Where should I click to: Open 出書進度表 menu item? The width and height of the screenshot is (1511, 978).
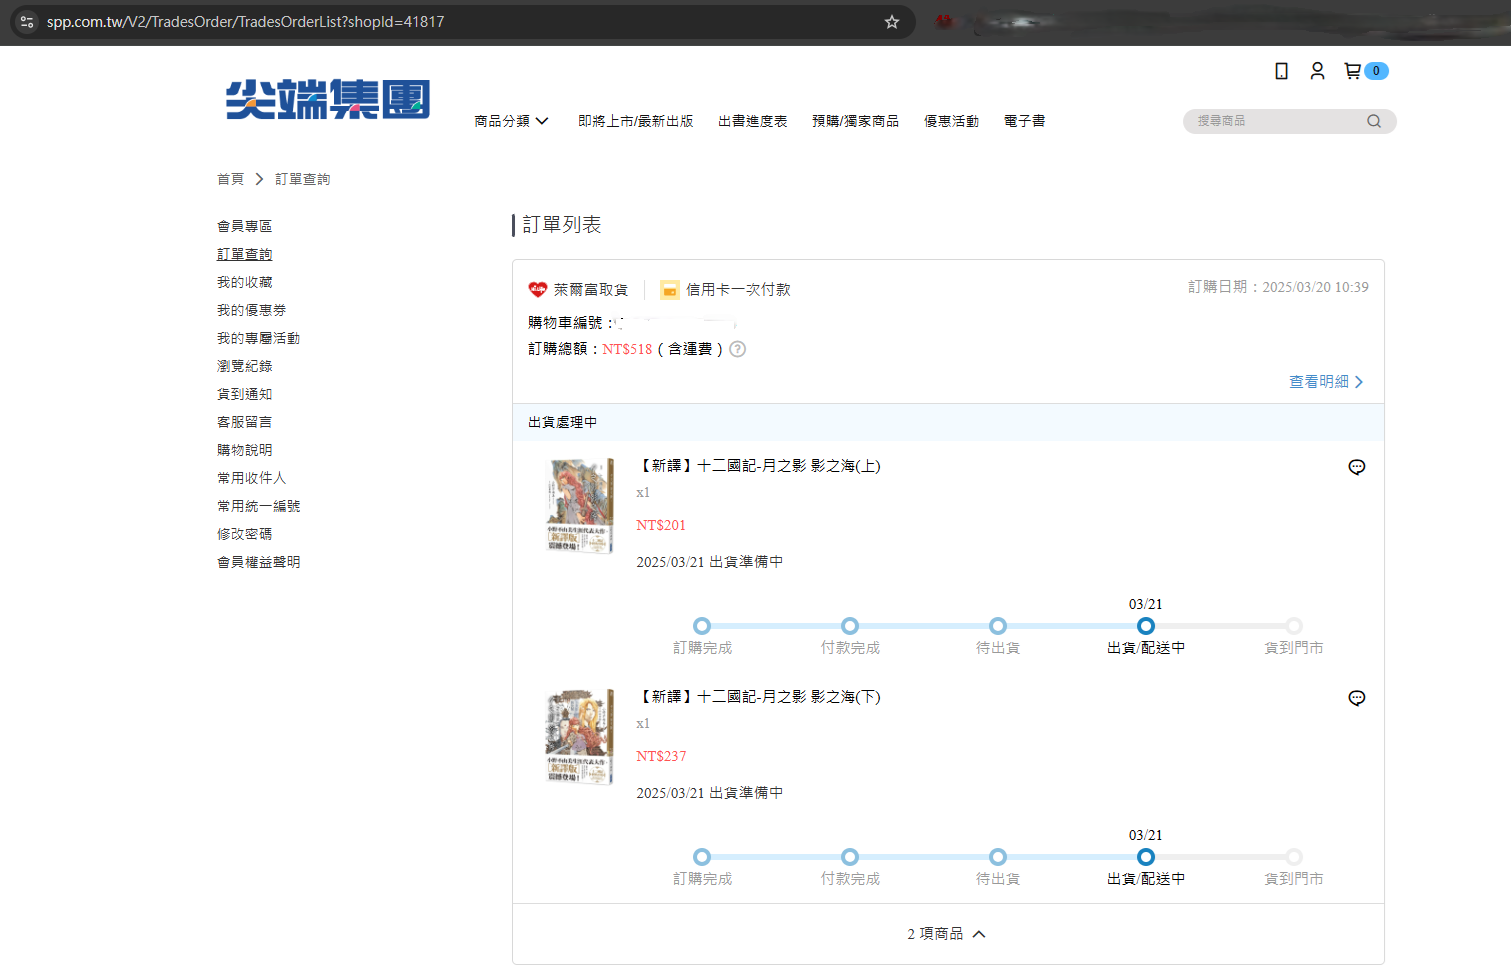click(753, 121)
